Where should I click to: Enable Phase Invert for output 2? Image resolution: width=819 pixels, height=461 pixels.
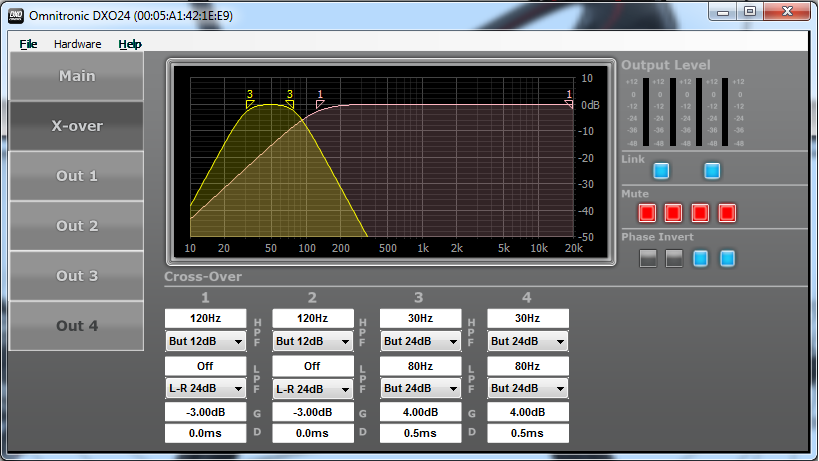click(674, 258)
